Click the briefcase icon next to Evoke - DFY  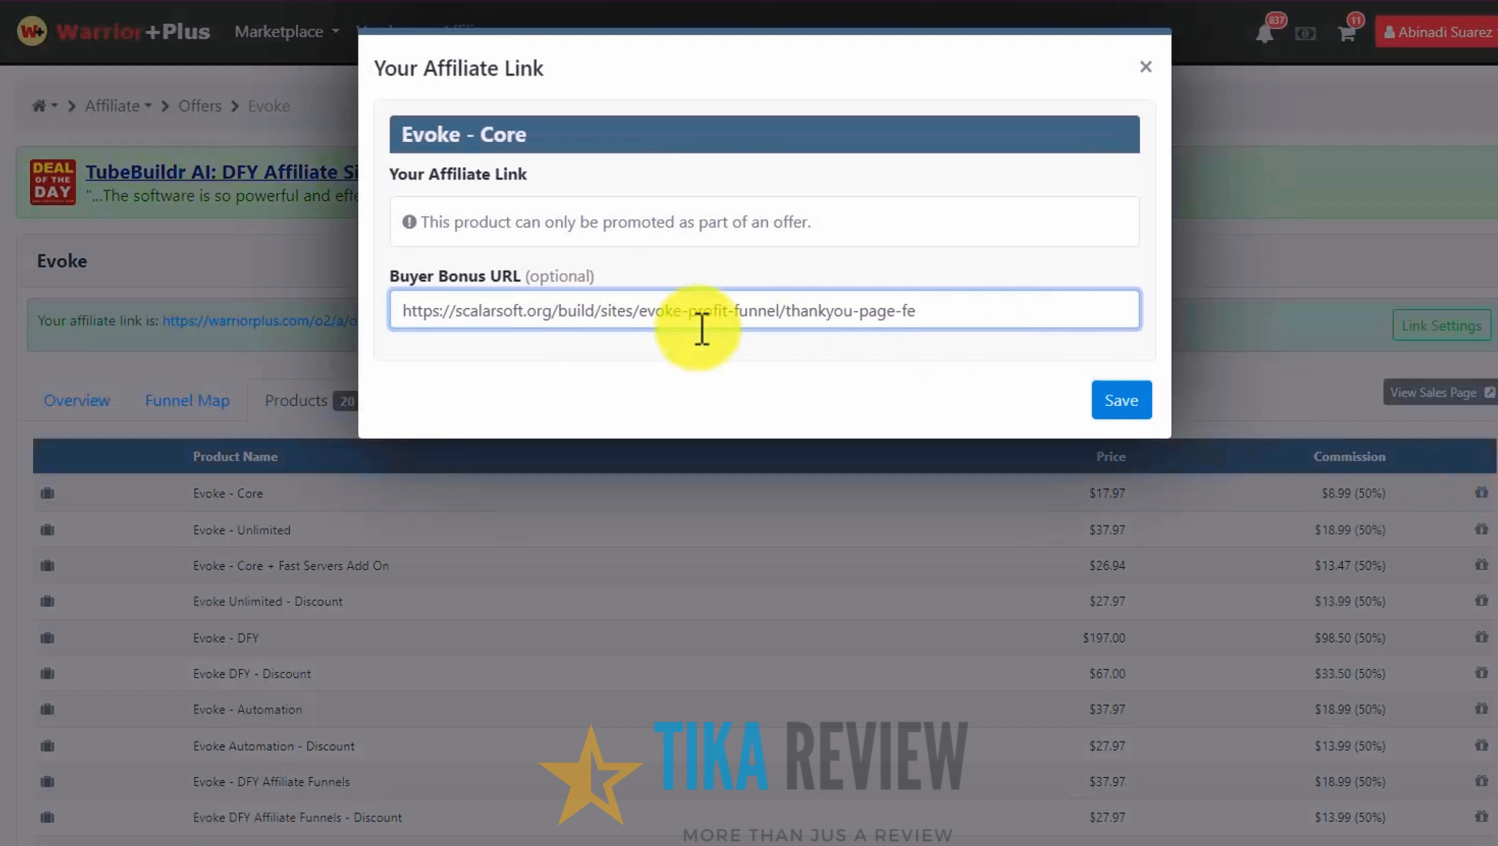tap(47, 637)
